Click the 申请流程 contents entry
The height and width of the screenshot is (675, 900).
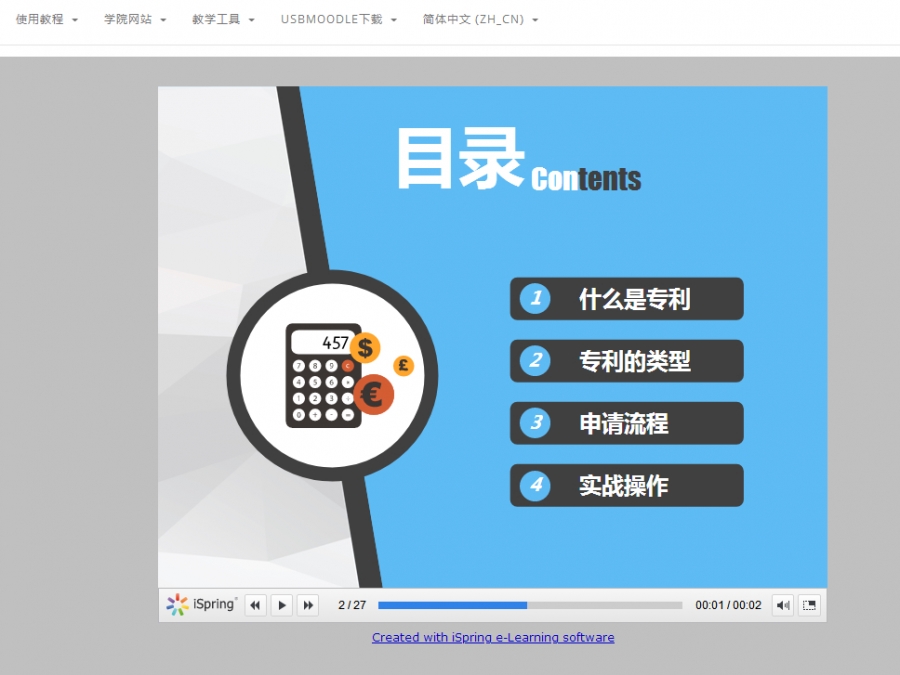point(627,423)
